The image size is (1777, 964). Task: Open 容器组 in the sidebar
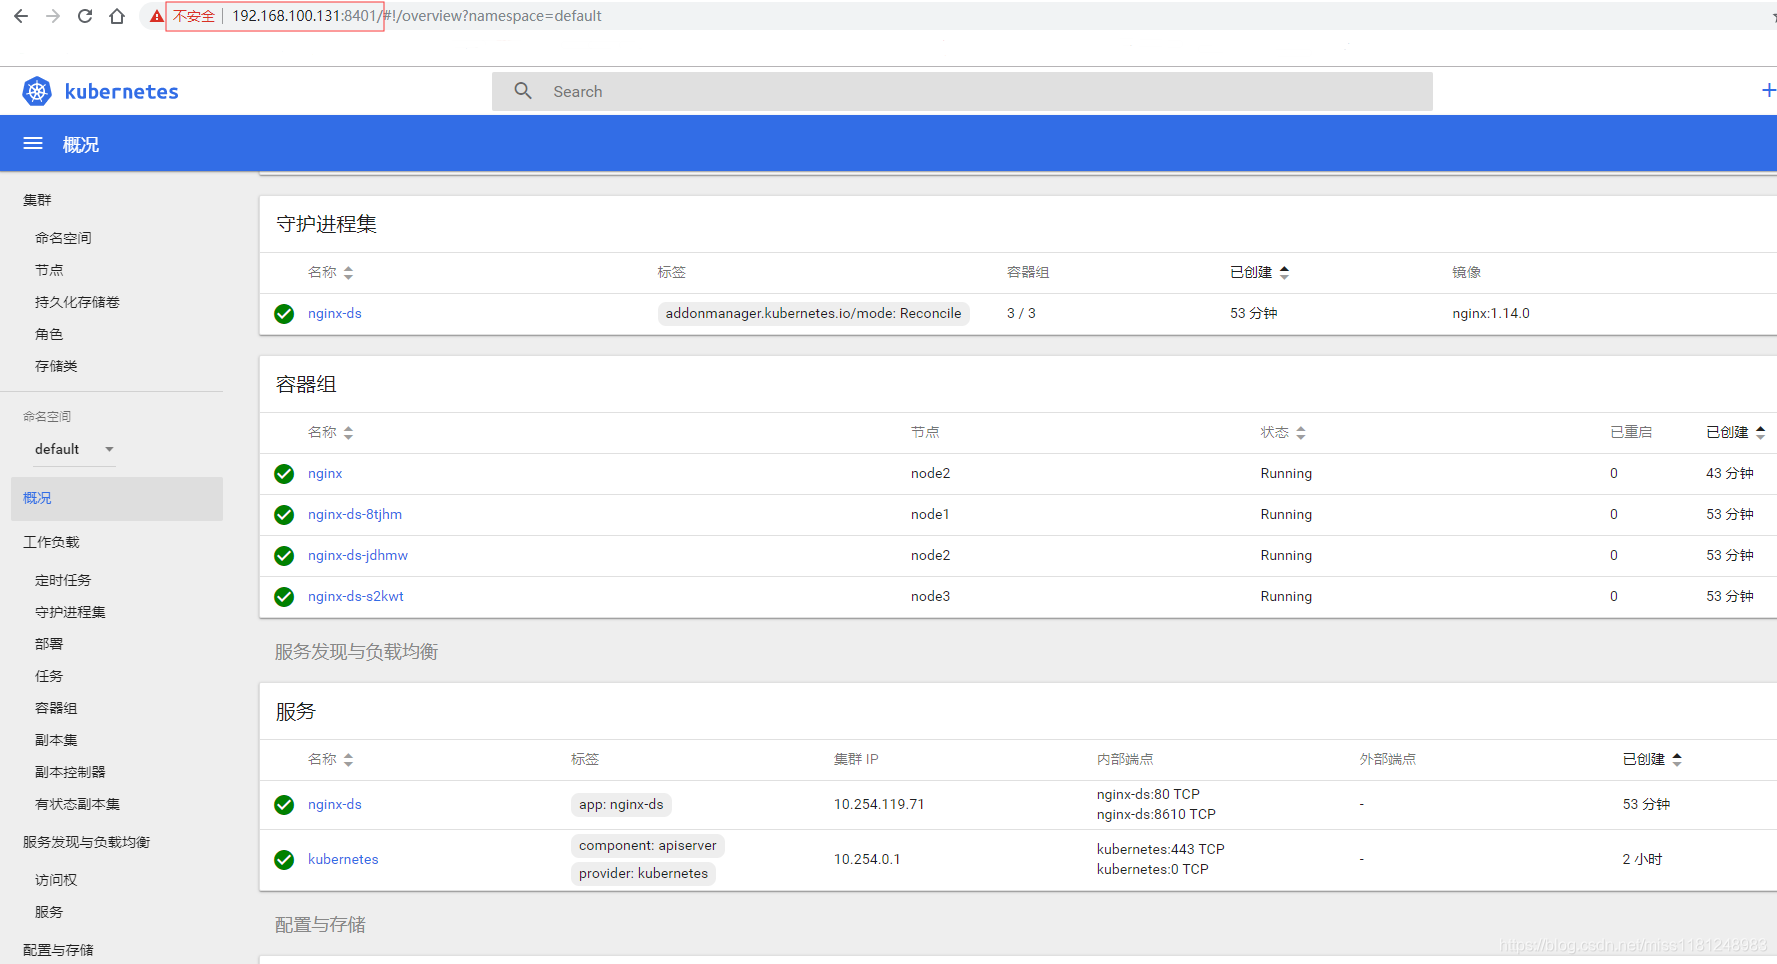click(56, 708)
